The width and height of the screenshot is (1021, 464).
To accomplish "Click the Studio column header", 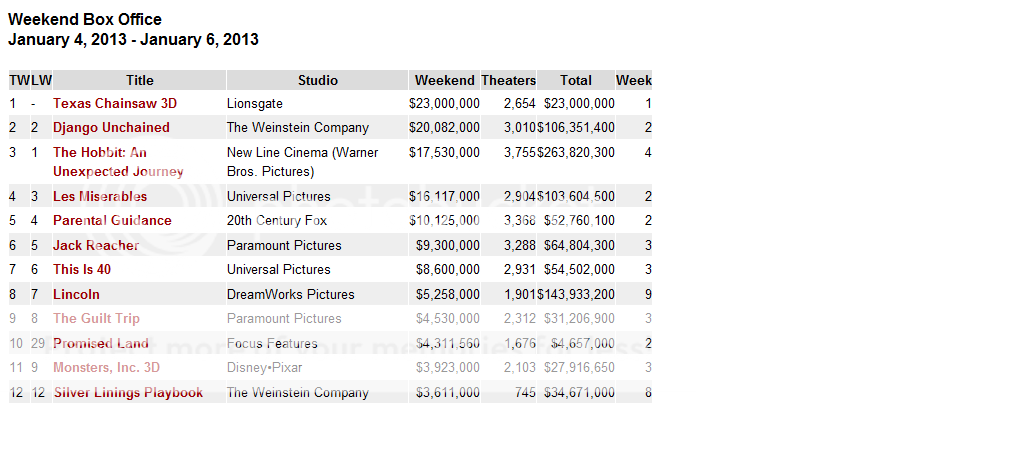I will coord(318,81).
